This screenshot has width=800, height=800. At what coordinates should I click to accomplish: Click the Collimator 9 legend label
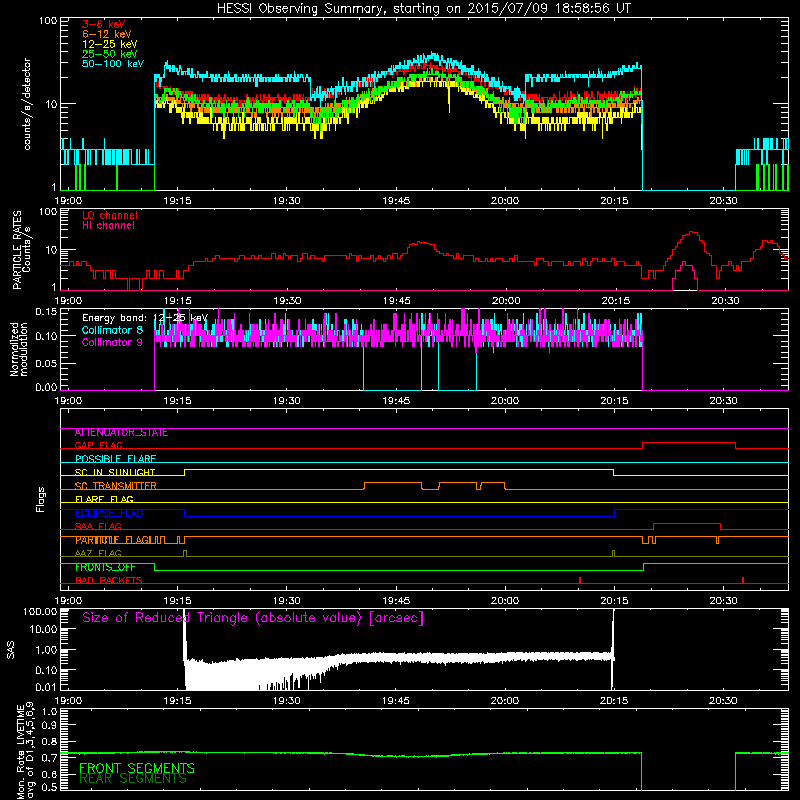112,342
